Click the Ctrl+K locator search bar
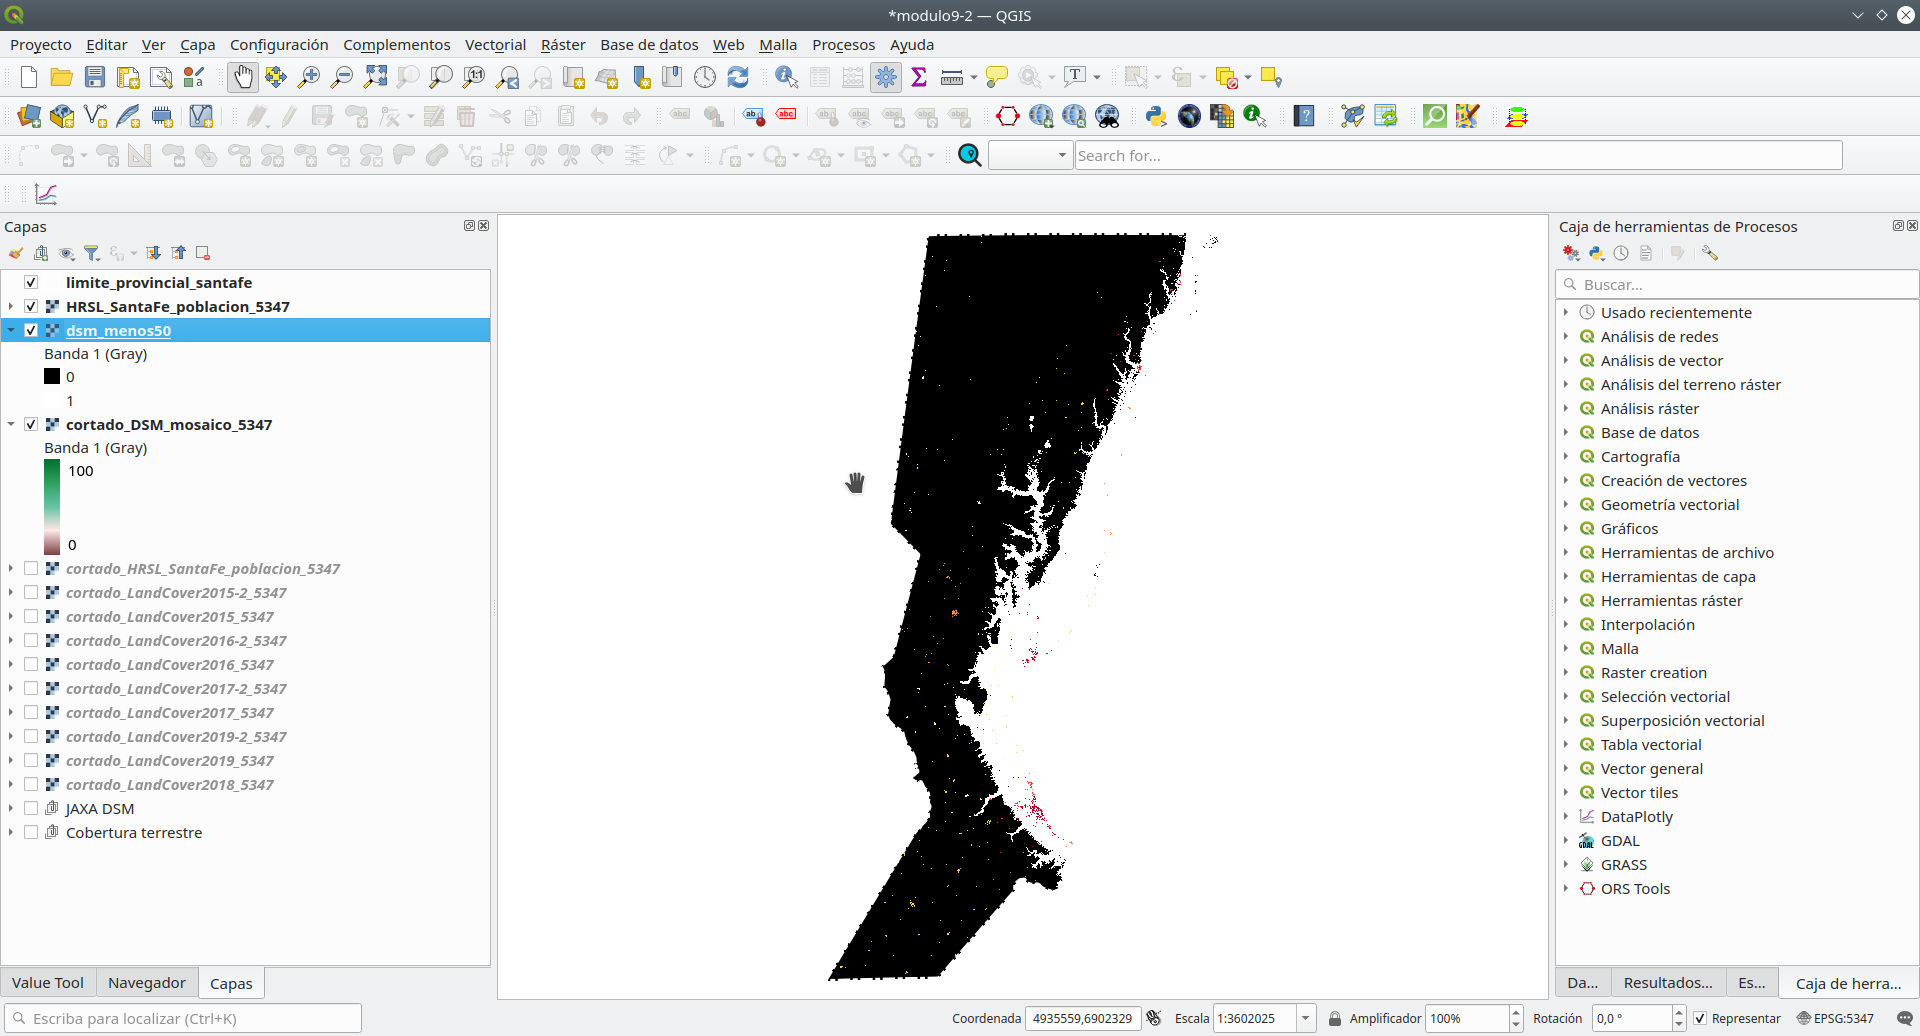 click(x=183, y=1018)
